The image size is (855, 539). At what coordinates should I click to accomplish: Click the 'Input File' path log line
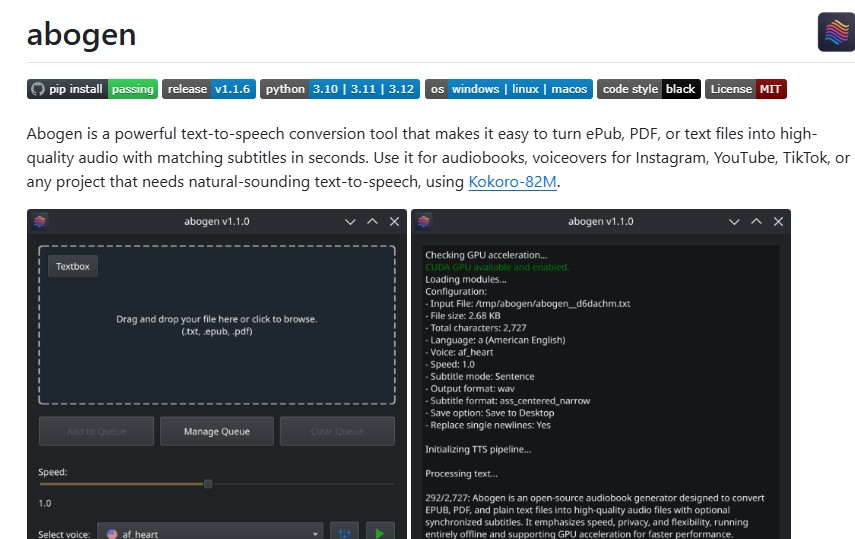coord(528,303)
